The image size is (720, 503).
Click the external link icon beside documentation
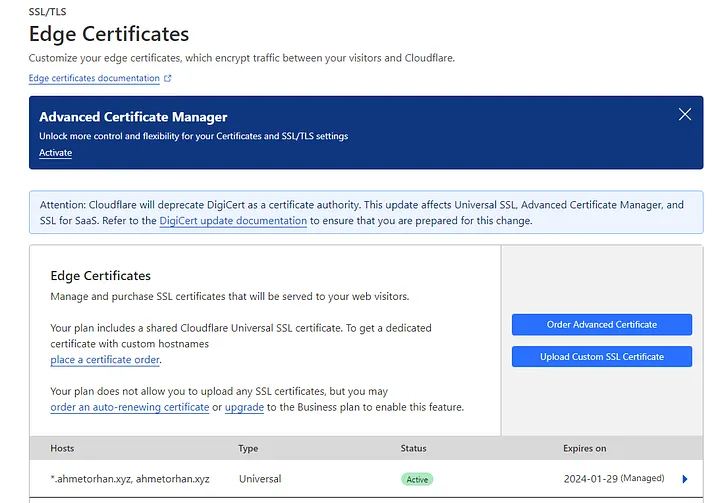[x=167, y=78]
